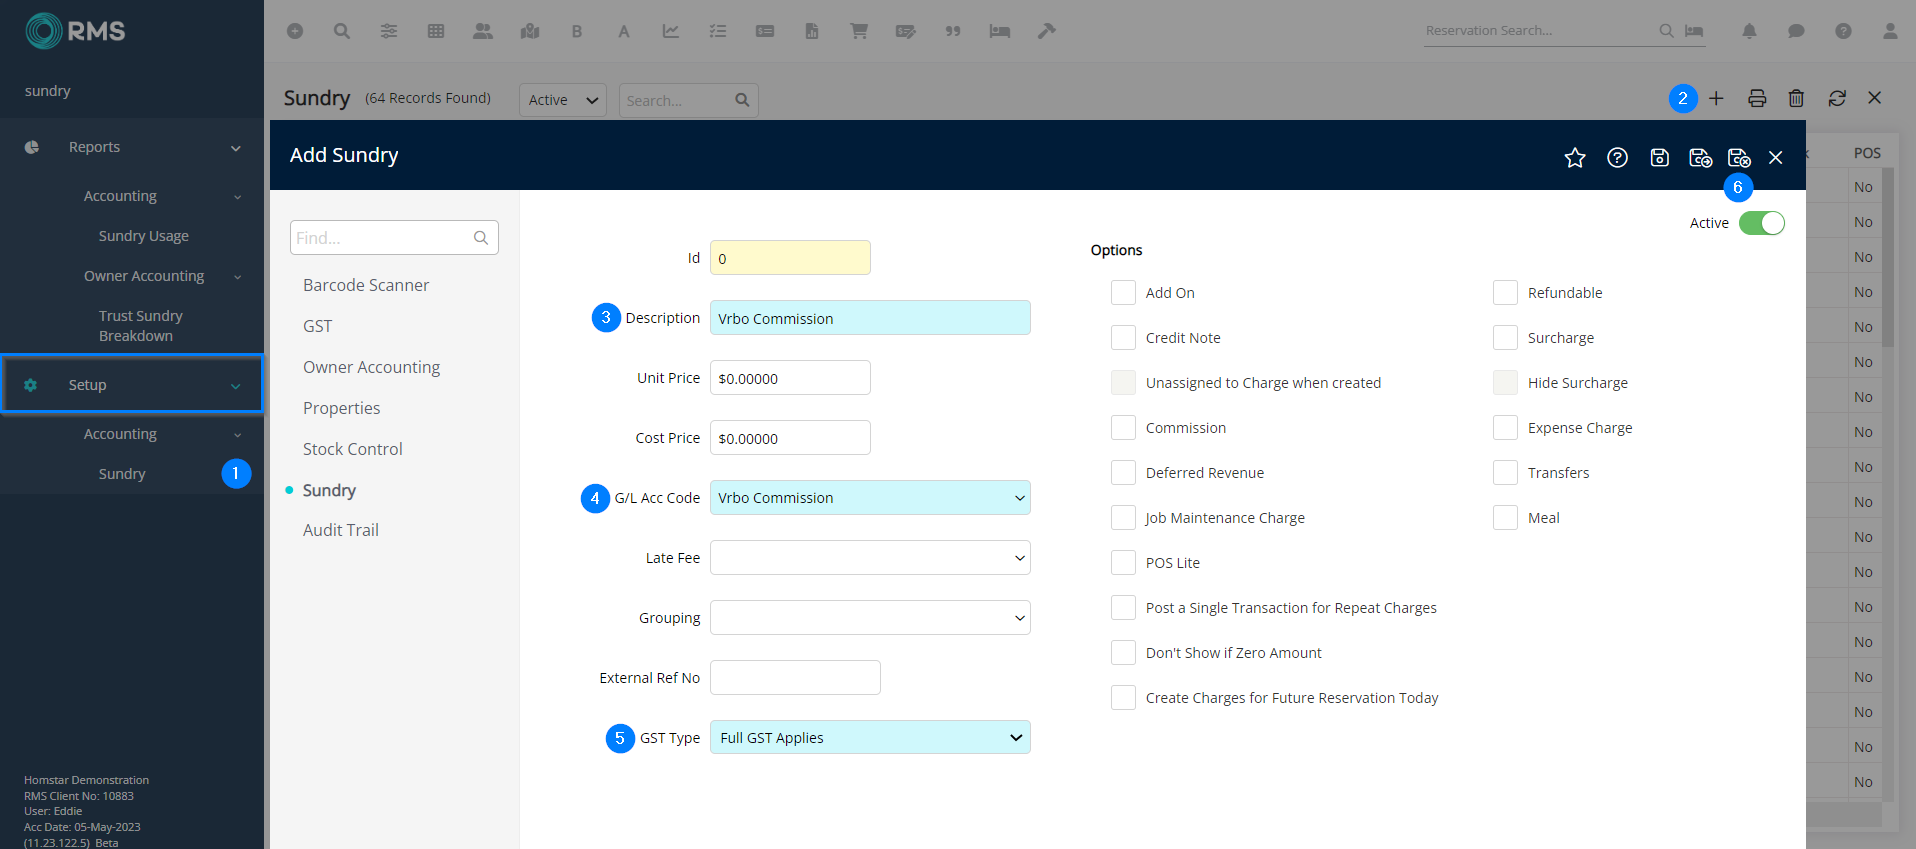Image resolution: width=1916 pixels, height=849 pixels.
Task: Toggle the Active switch off
Action: coord(1761,223)
